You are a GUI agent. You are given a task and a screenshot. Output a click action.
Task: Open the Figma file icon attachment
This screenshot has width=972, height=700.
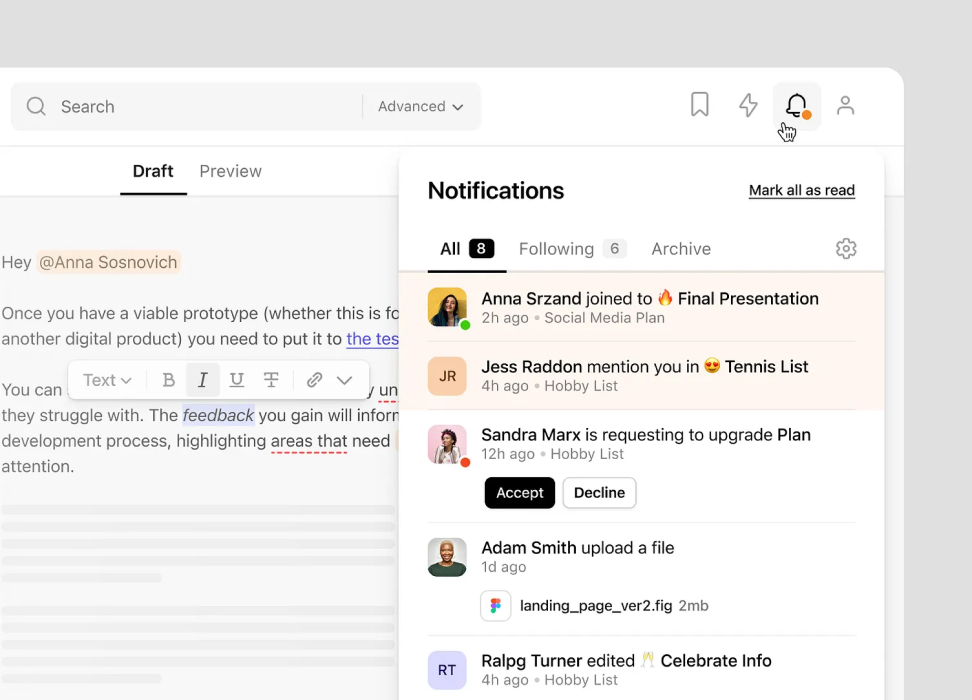point(495,606)
